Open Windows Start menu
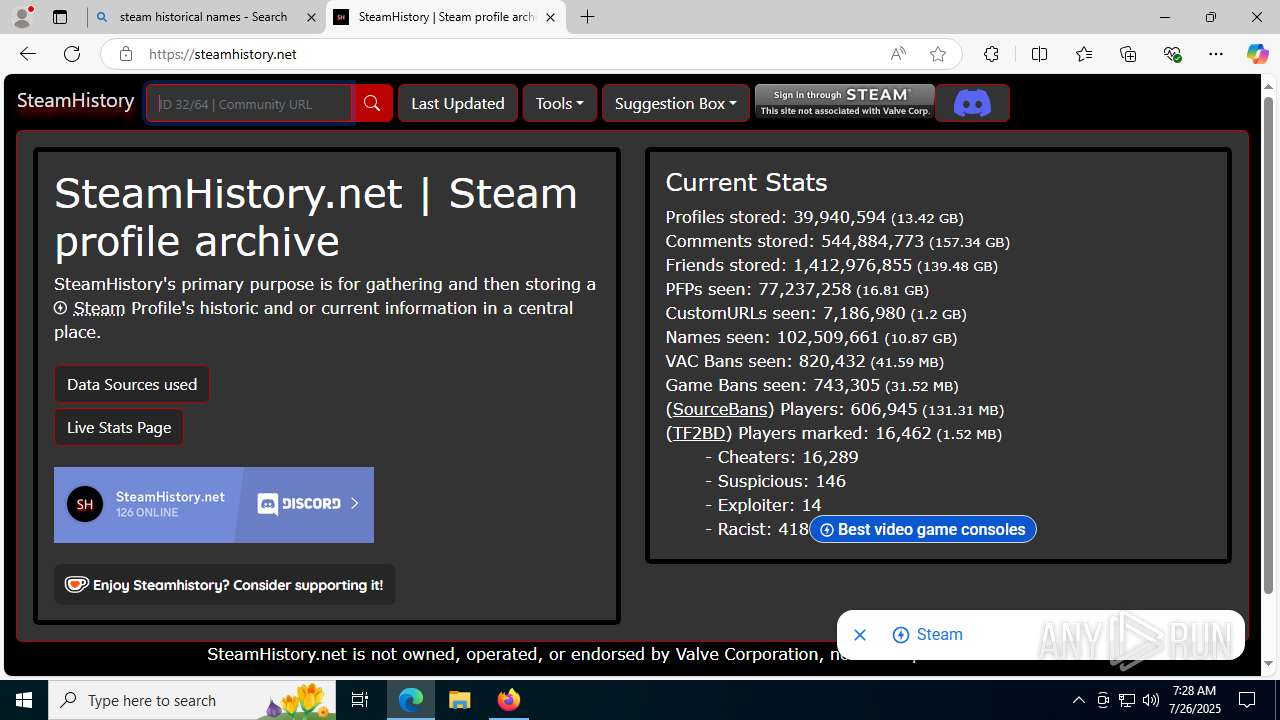This screenshot has width=1280, height=720. [24, 700]
